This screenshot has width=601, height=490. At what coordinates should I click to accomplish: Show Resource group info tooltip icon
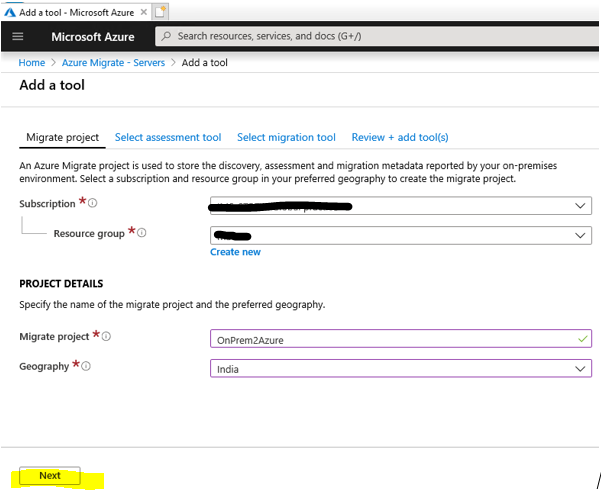pyautogui.click(x=141, y=233)
